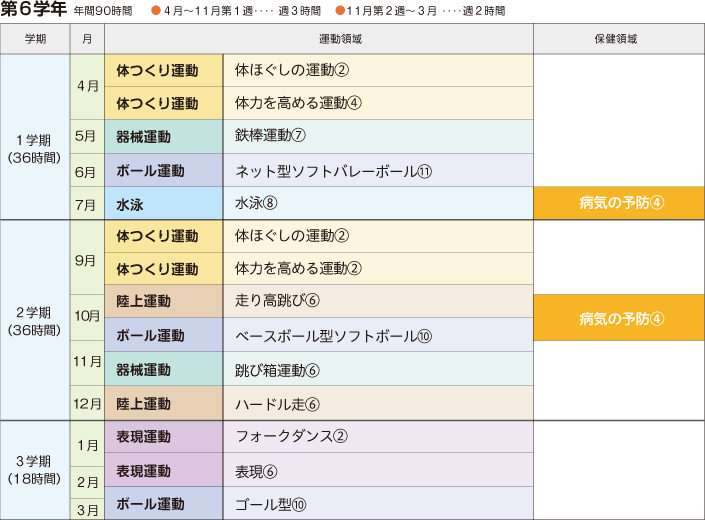Select ベースボール型ソフトボール⑩ cell

coord(378,335)
